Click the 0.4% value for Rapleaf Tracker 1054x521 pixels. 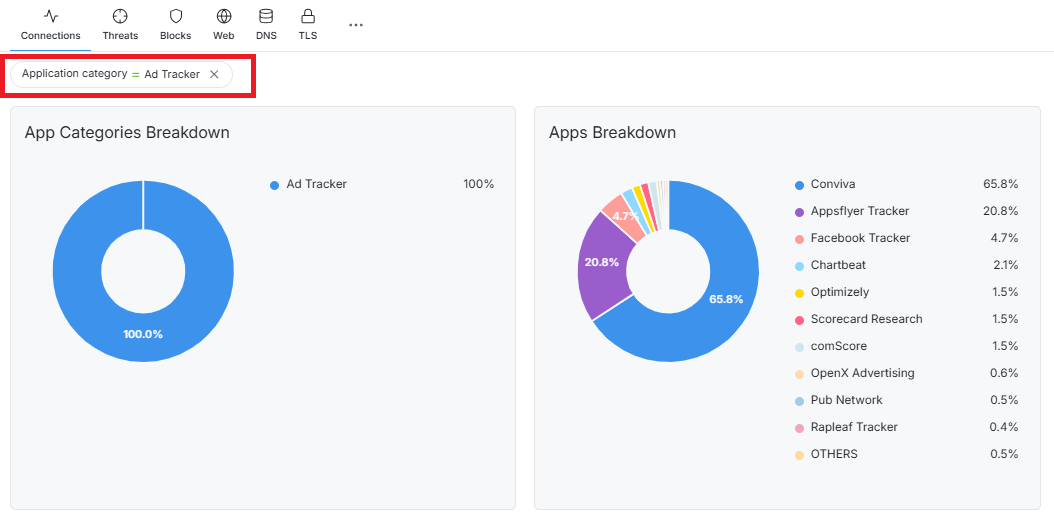click(1004, 427)
